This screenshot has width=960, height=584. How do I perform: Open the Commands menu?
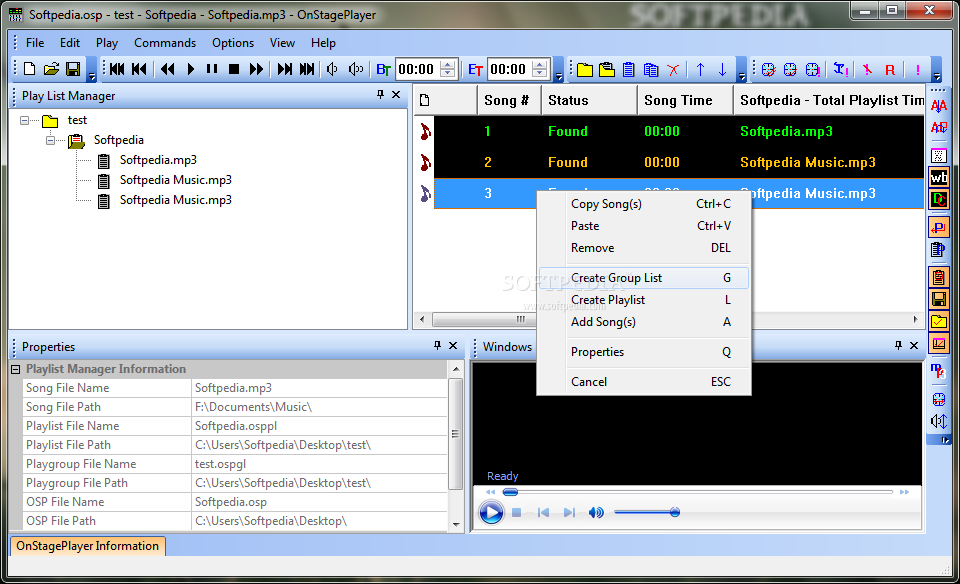pyautogui.click(x=165, y=43)
